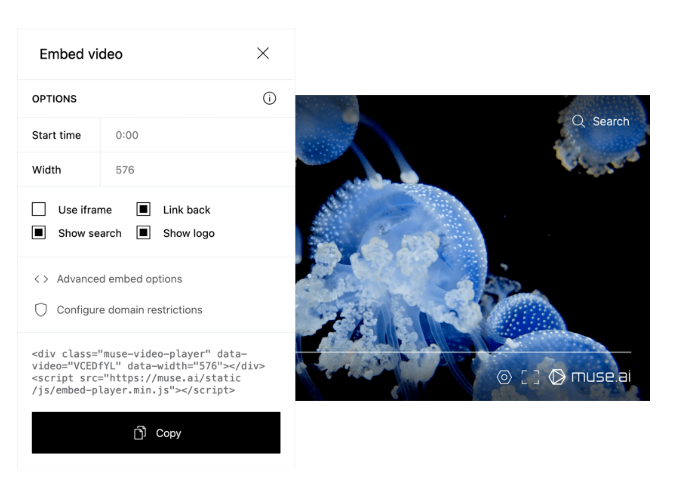The width and height of the screenshot is (686, 486).
Task: Enter fullscreen in the video player
Action: (x=530, y=377)
